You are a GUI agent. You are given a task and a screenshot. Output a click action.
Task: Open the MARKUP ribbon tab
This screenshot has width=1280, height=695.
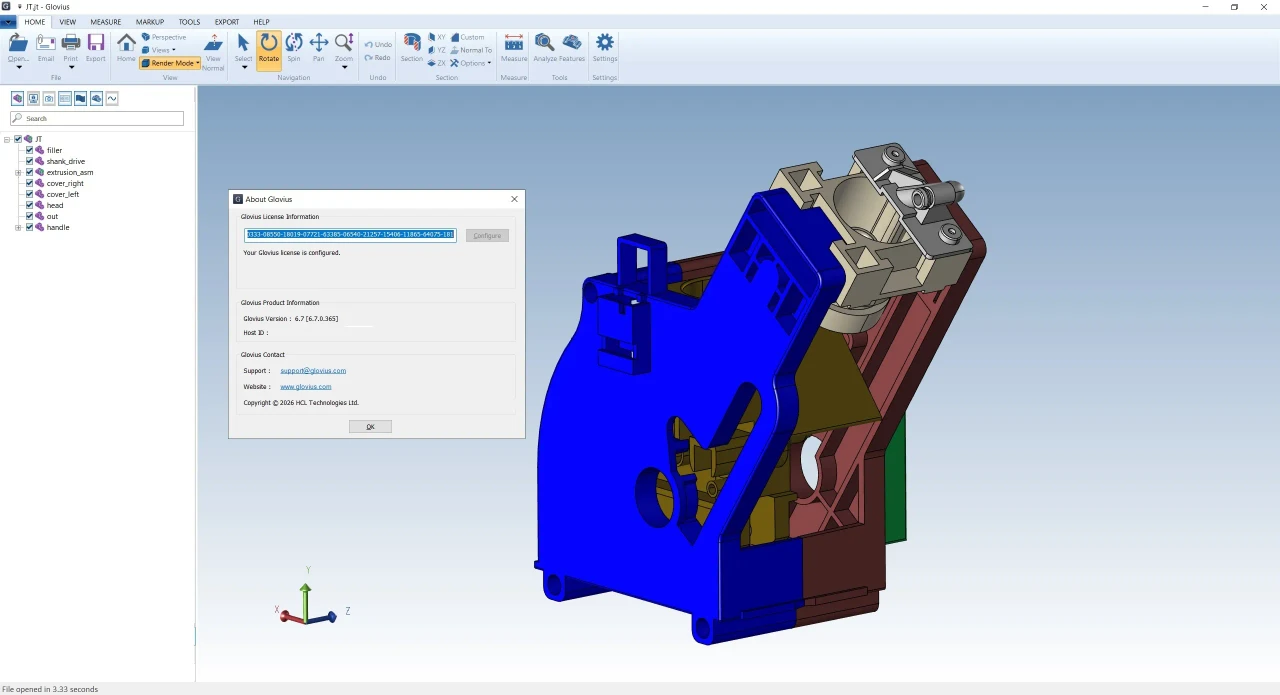(150, 22)
